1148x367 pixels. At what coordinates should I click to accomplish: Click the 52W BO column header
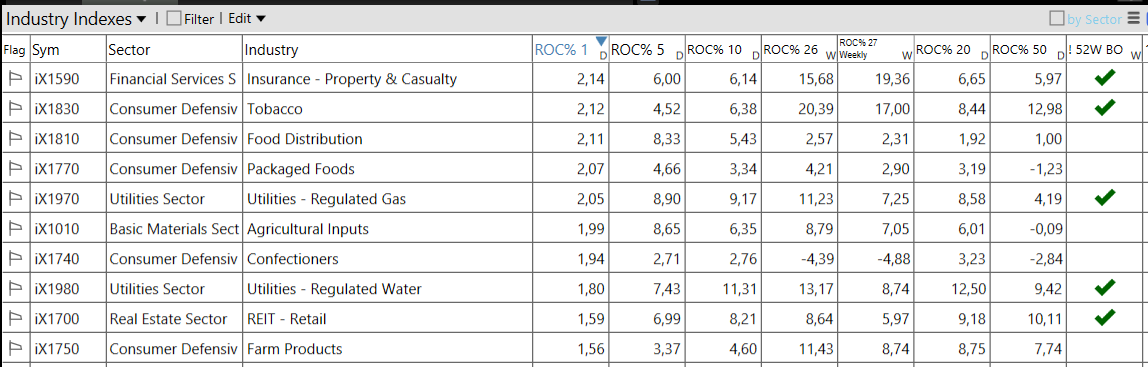click(1105, 50)
